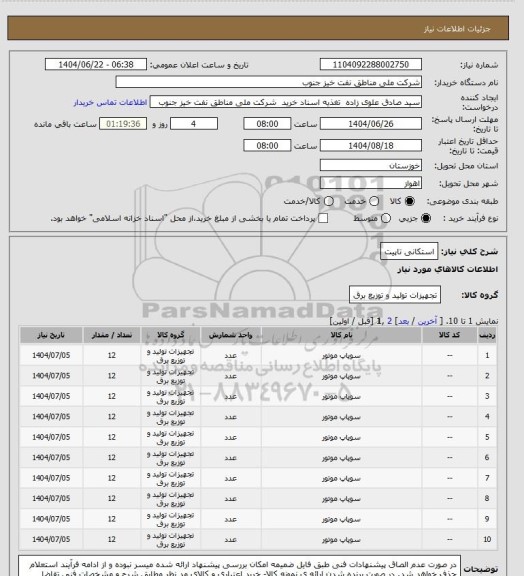Click the request creator field سید صادق علوی زاده
The height and width of the screenshot is (576, 524).
[x=286, y=102]
